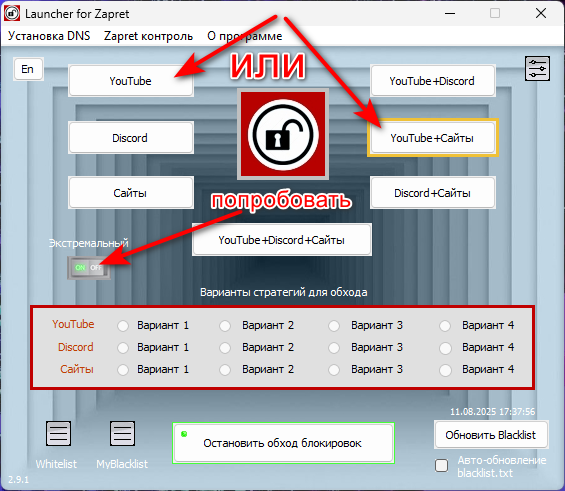Viewport: 565px width, 491px height.
Task: Click the MyBlacklist label text
Action: [122, 464]
